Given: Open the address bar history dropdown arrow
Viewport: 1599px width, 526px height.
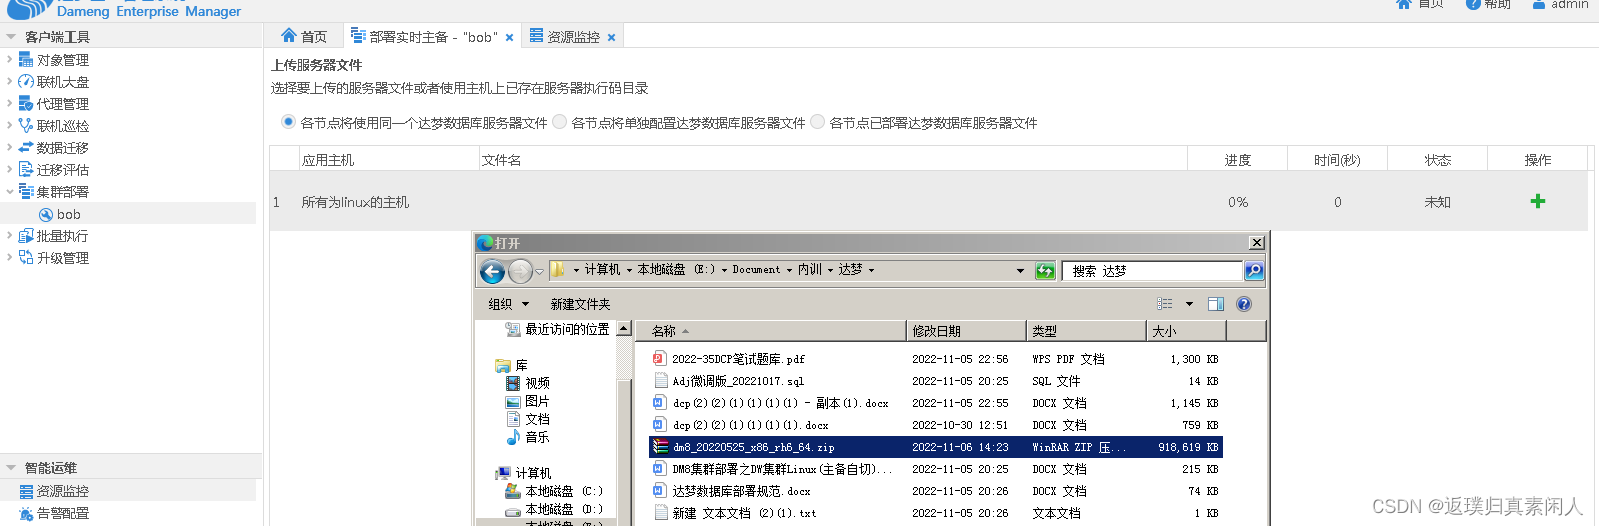Looking at the screenshot, I should (1020, 271).
